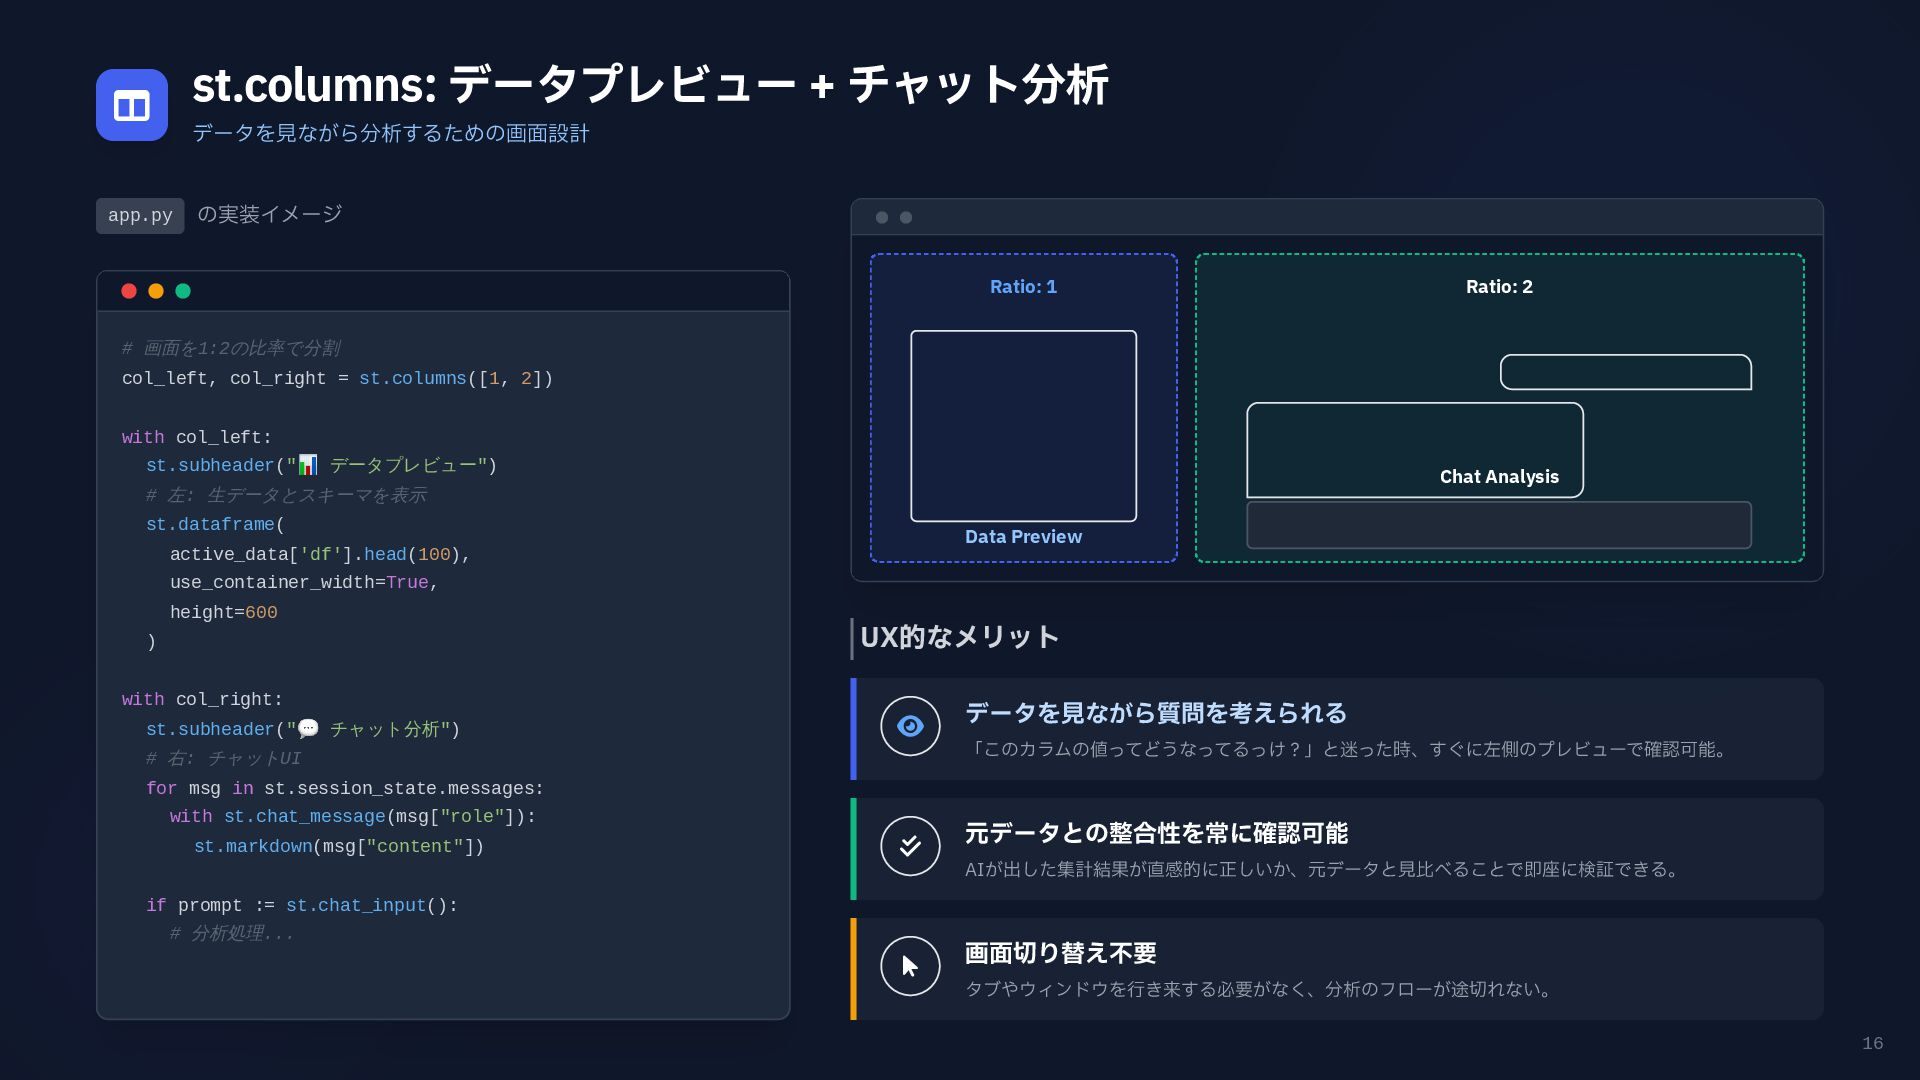Click the bar chart emoji in code
Screen dimensions: 1920x1080
click(x=308, y=465)
